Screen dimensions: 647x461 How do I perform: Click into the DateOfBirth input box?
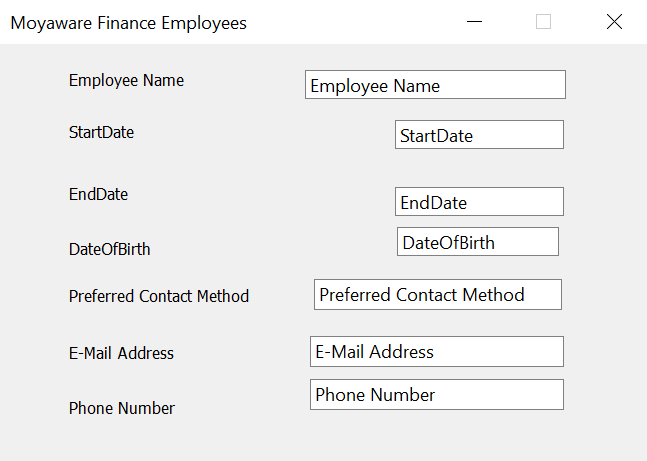tap(477, 242)
